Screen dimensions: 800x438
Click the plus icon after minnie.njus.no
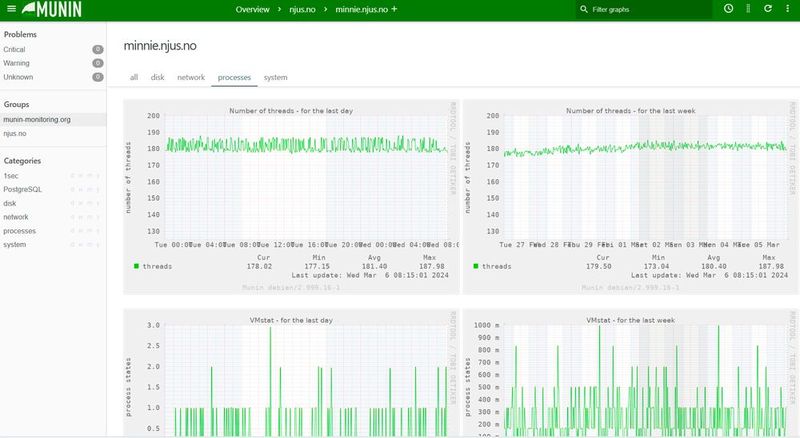pyautogui.click(x=394, y=9)
